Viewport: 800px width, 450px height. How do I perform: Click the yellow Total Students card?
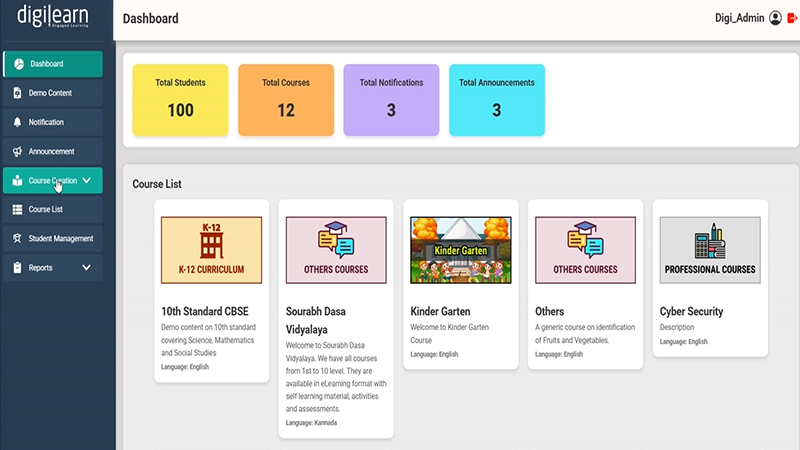[180, 100]
